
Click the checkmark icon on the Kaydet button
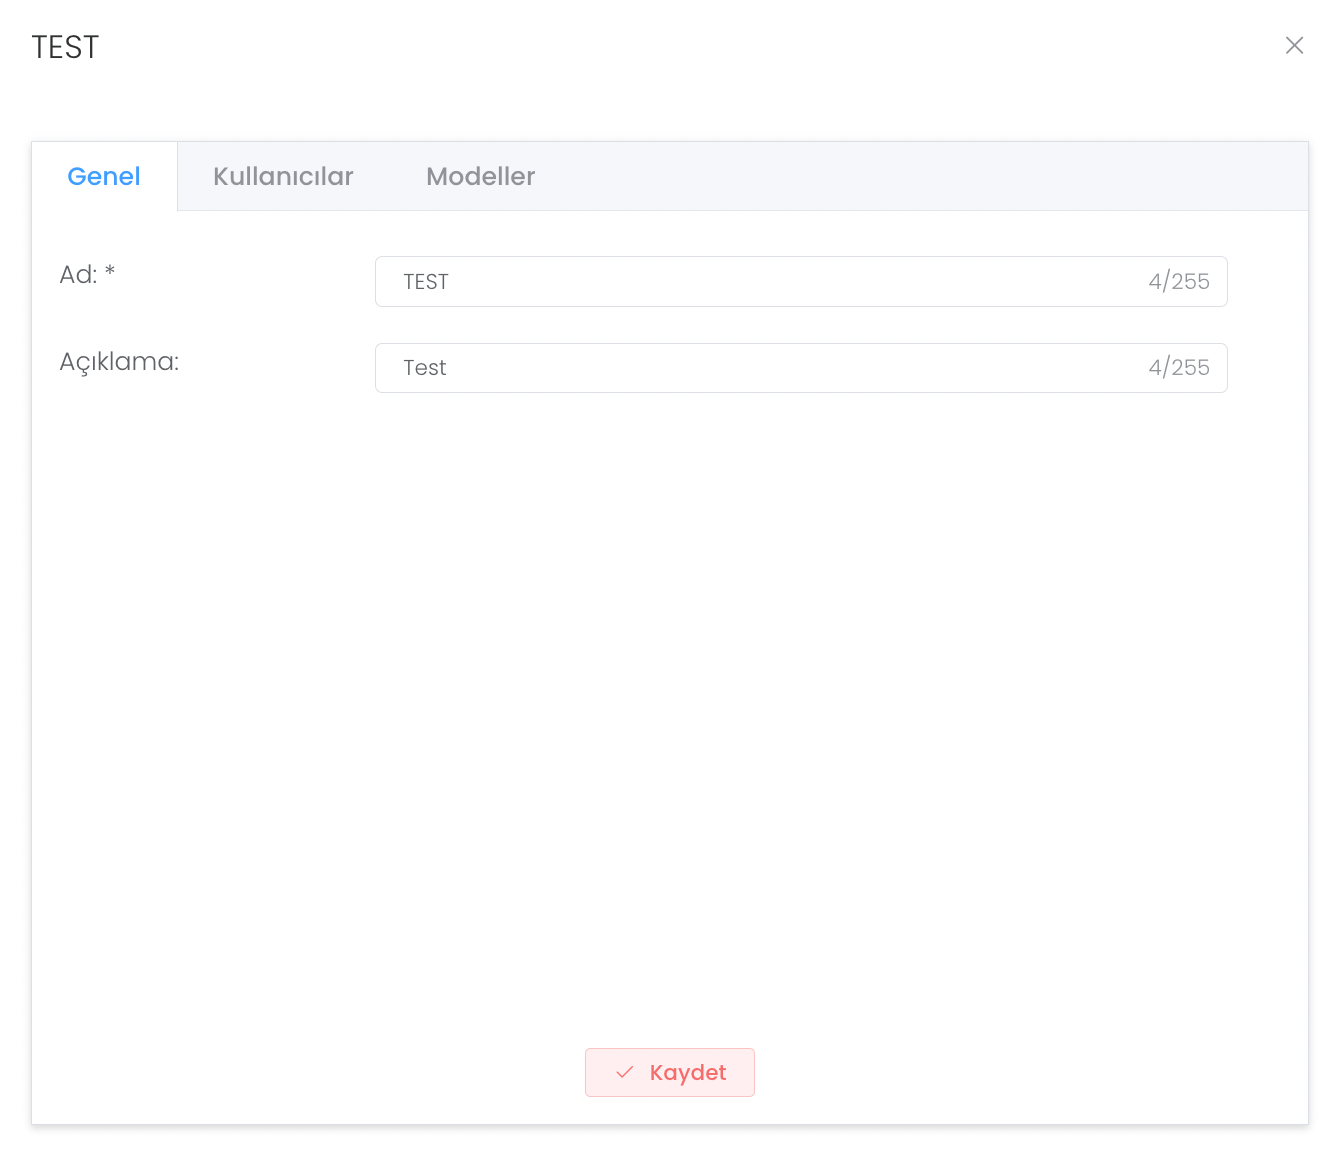625,1072
